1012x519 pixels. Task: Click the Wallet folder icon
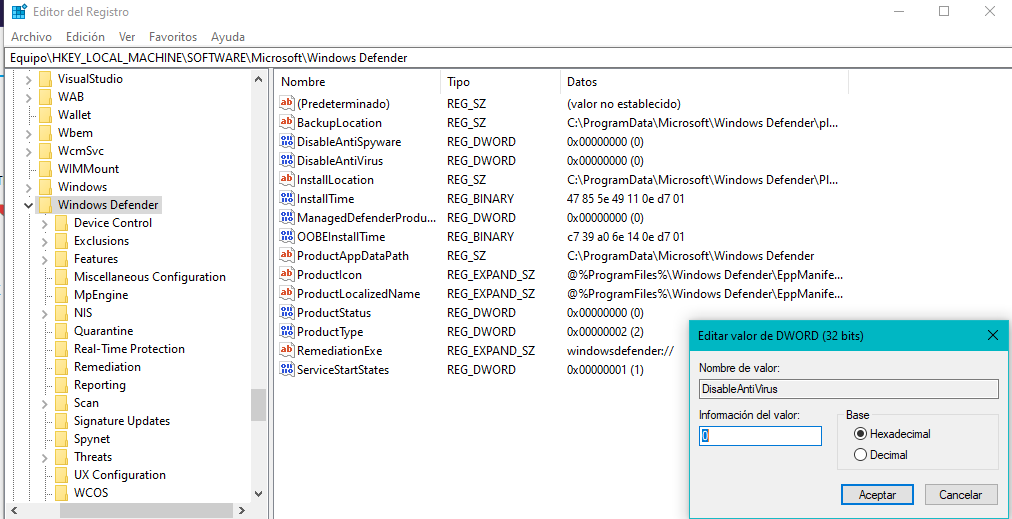(45, 116)
